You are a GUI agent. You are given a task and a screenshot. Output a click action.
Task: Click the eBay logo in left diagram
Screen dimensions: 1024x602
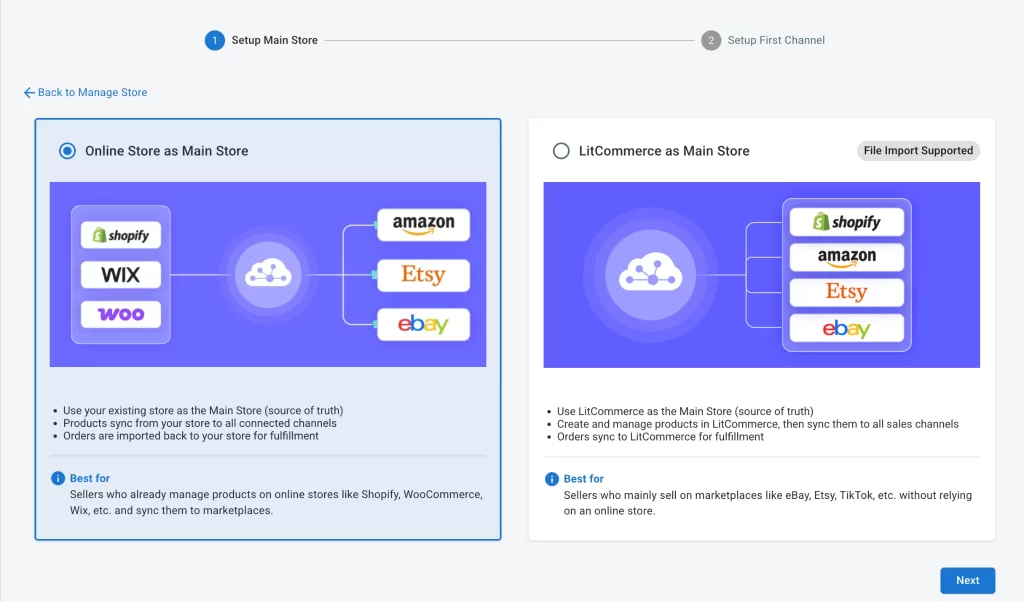click(423, 325)
